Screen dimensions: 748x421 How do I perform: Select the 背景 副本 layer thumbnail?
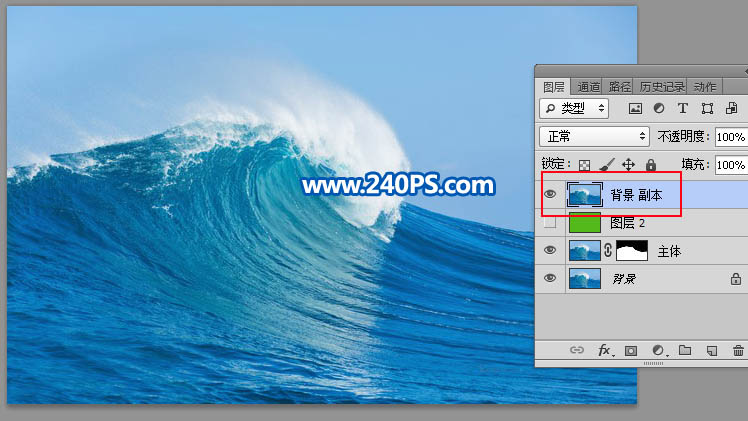585,195
